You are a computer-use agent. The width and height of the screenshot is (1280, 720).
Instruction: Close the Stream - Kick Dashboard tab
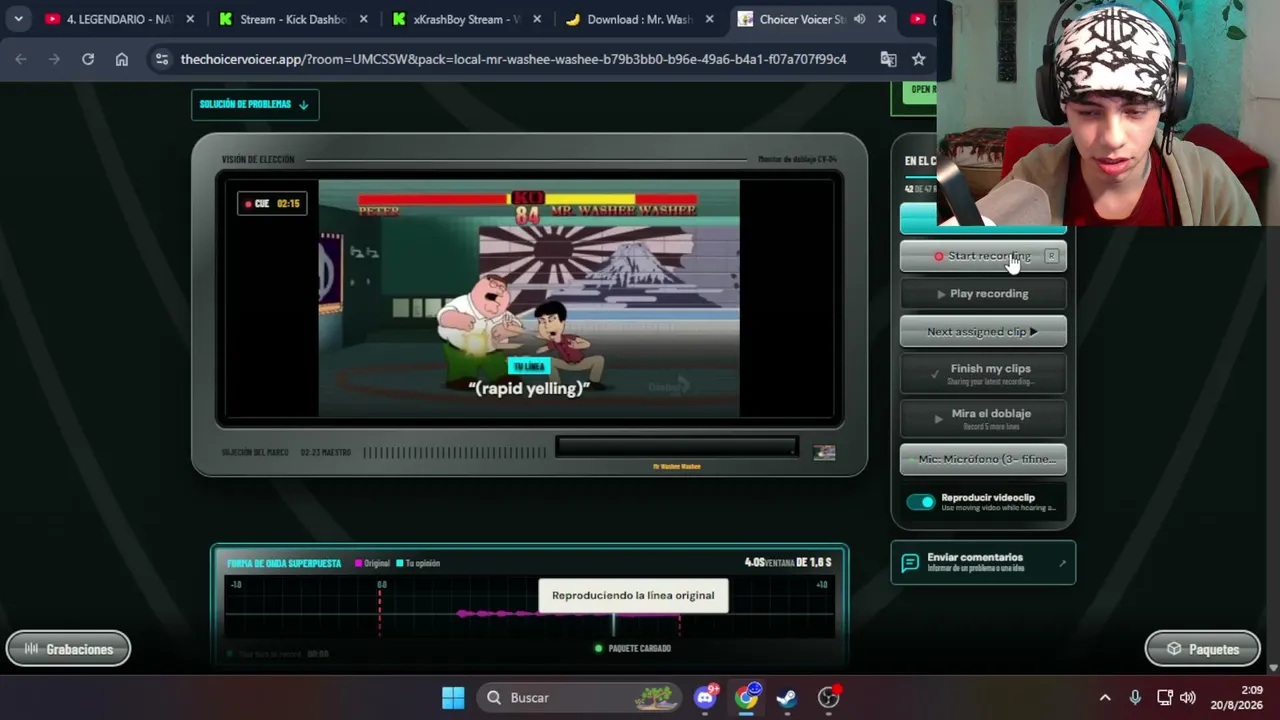[x=364, y=19]
